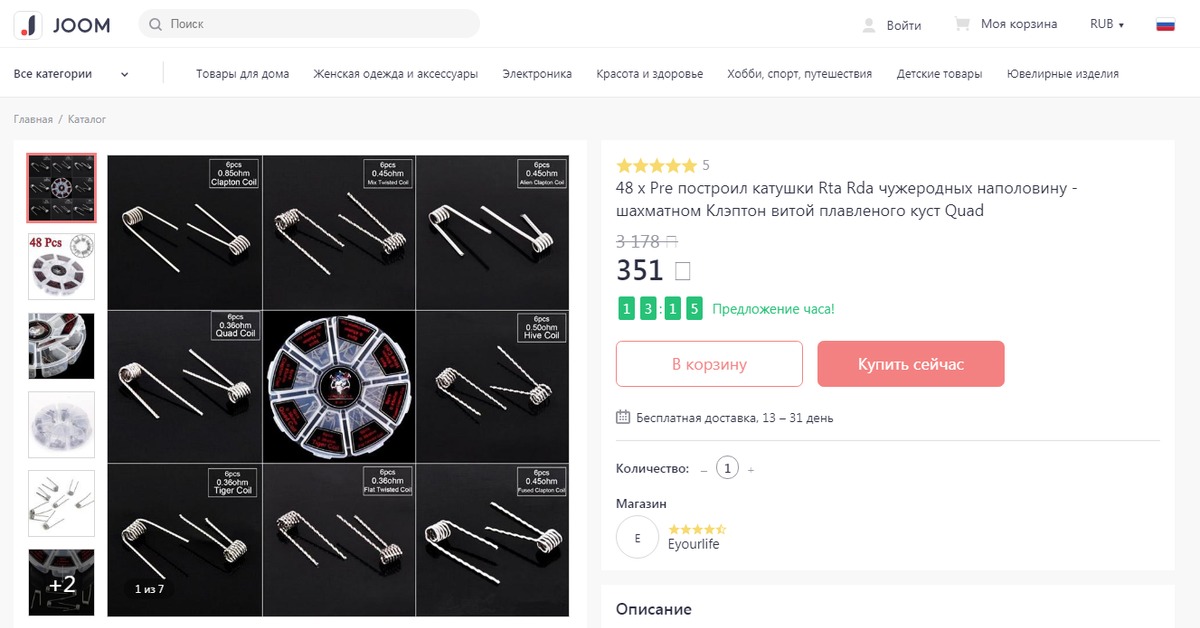This screenshot has width=1200, height=628.
Task: Open the Электроника category
Action: [537, 74]
